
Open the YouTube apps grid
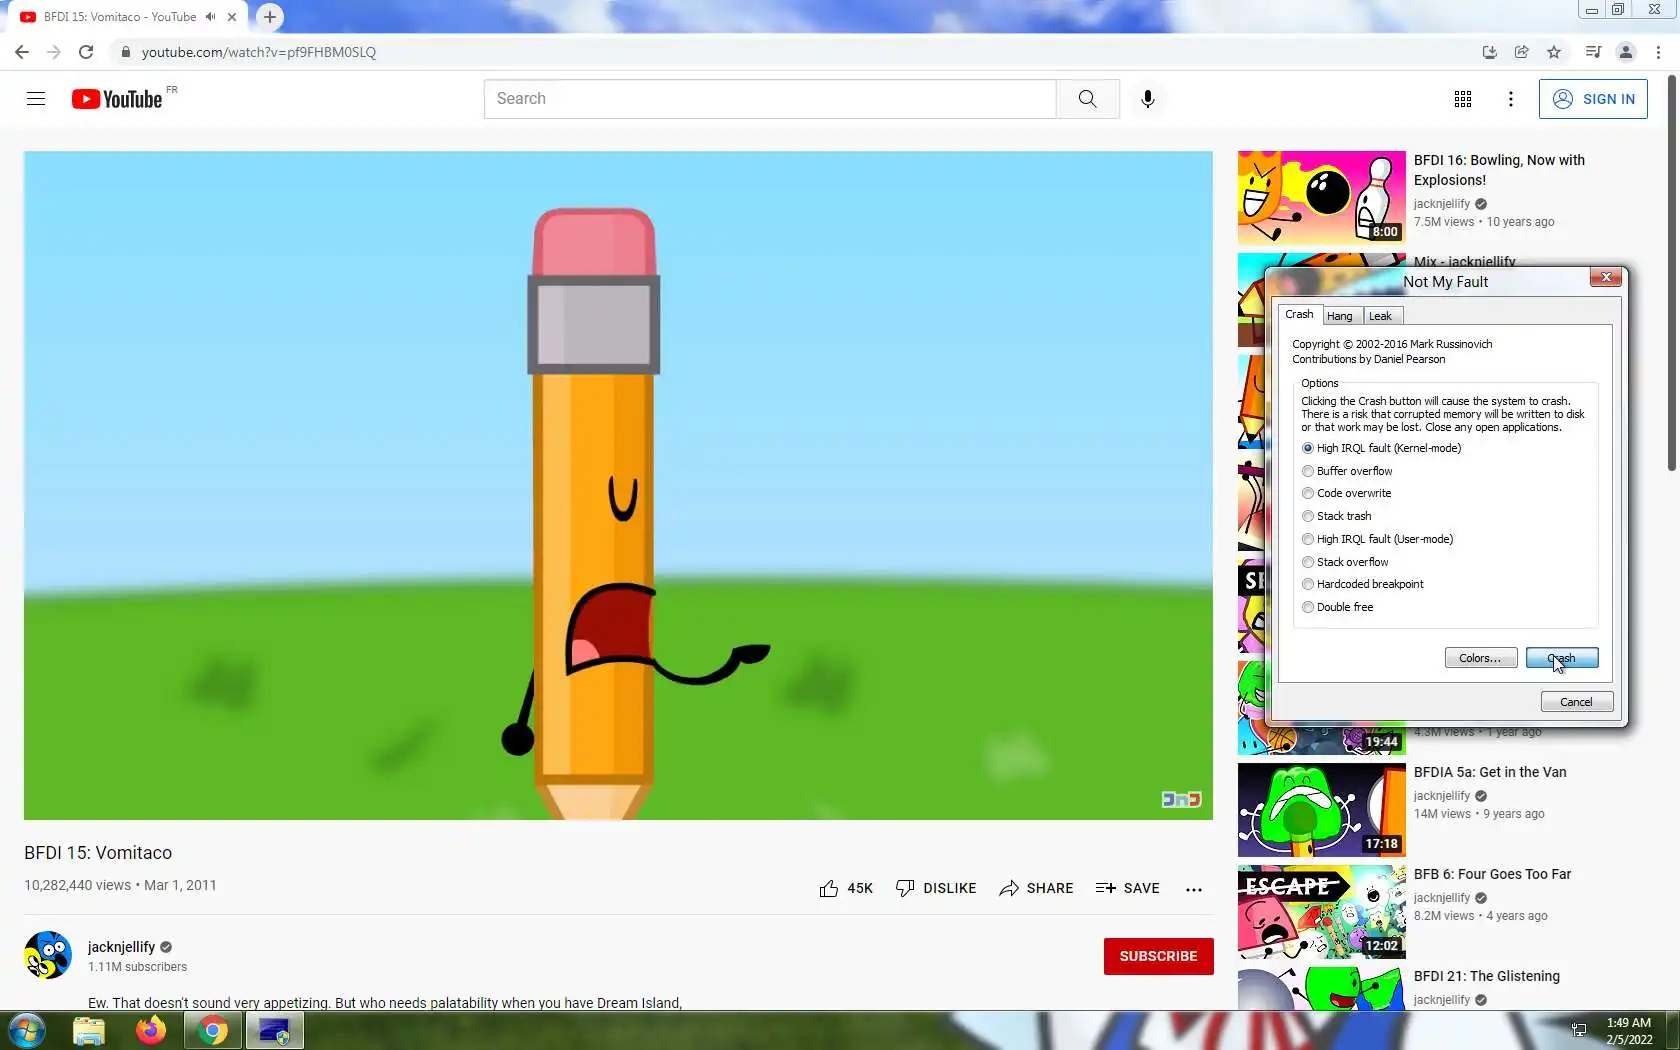[1463, 99]
